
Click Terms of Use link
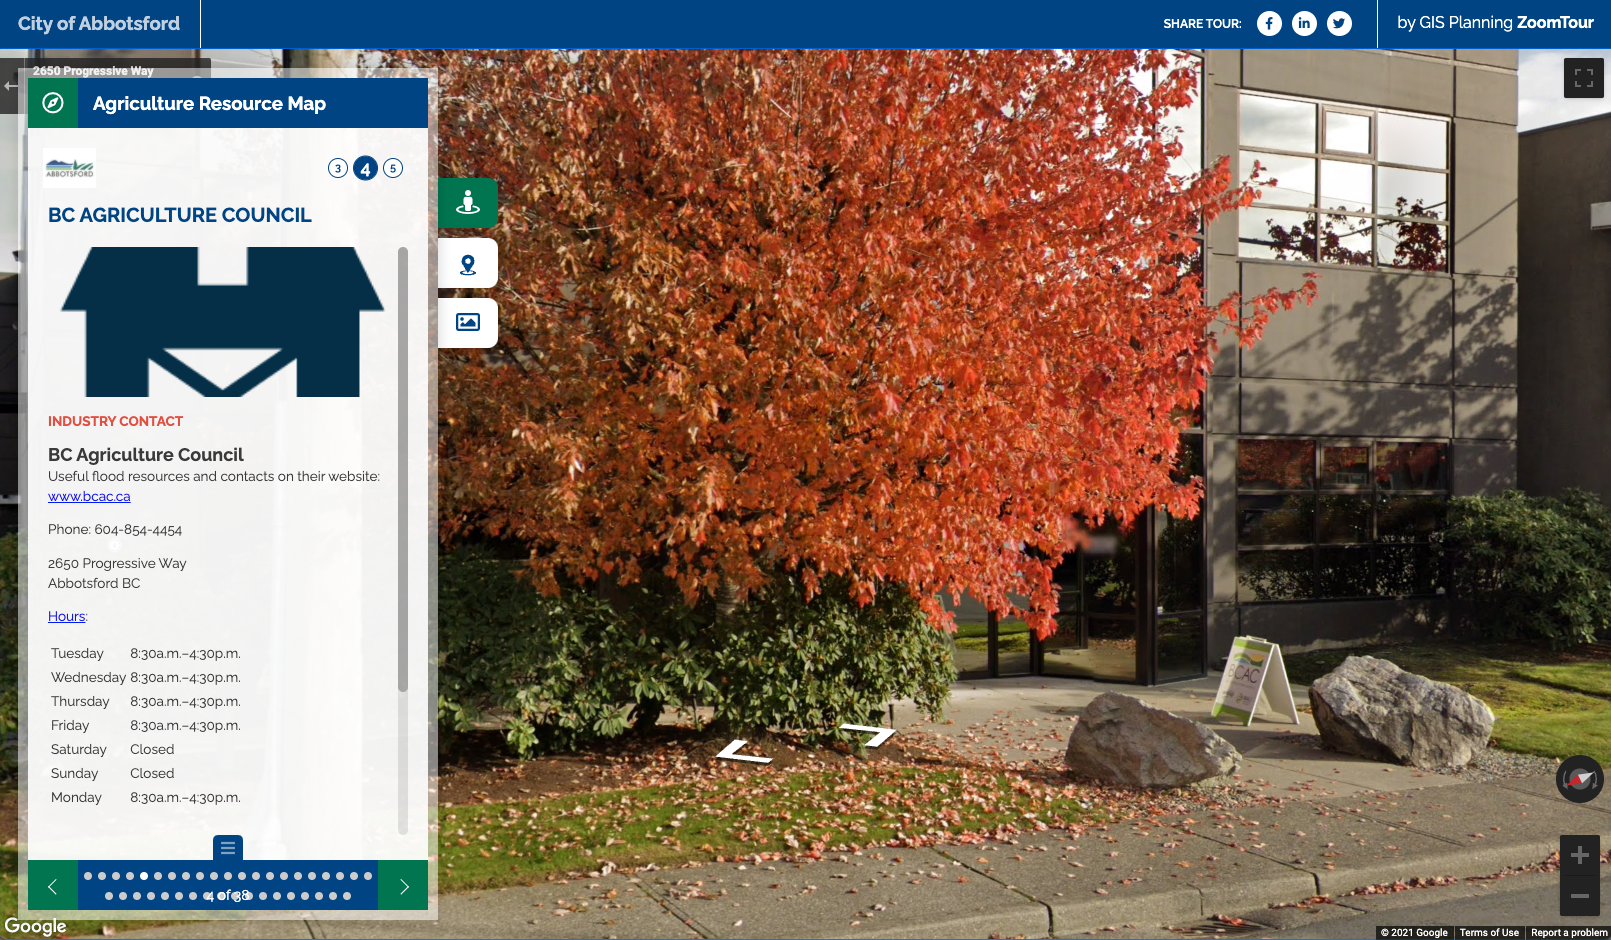pyautogui.click(x=1489, y=933)
